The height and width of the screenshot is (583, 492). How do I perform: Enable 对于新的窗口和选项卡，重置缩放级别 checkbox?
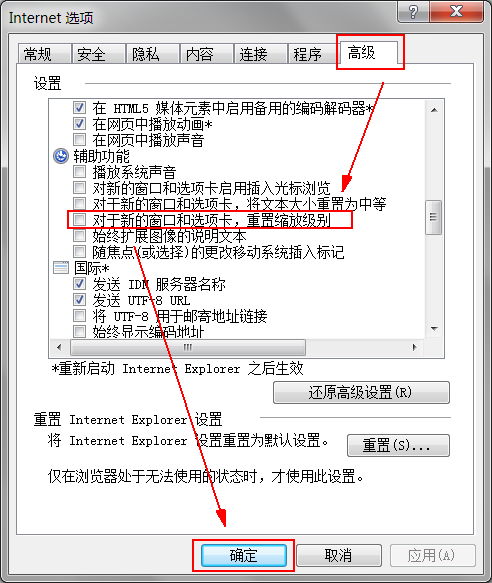click(x=79, y=220)
